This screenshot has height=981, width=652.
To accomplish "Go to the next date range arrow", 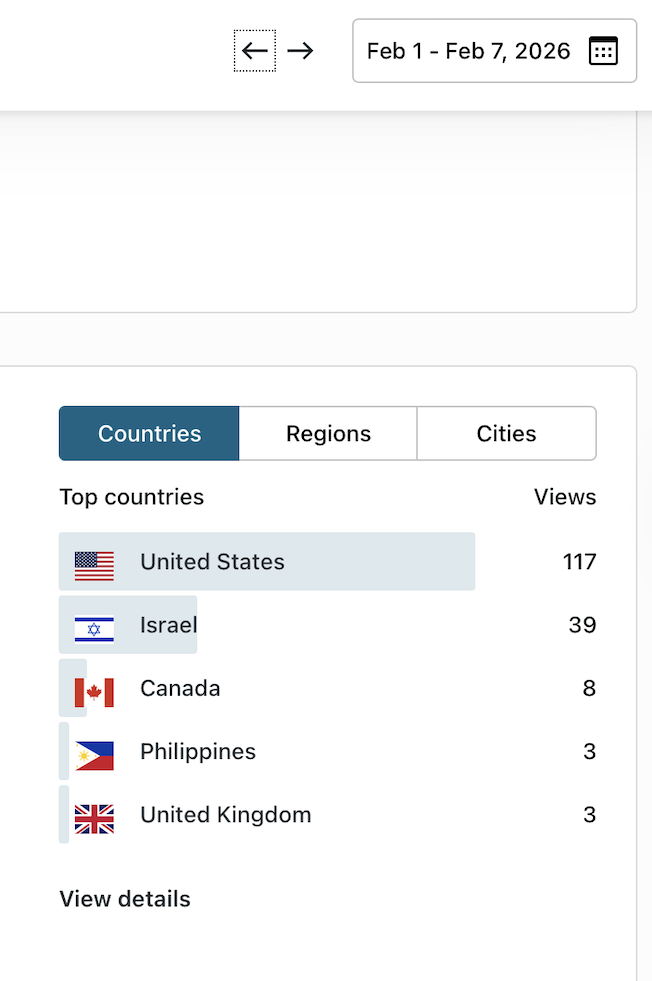I will [x=300, y=51].
